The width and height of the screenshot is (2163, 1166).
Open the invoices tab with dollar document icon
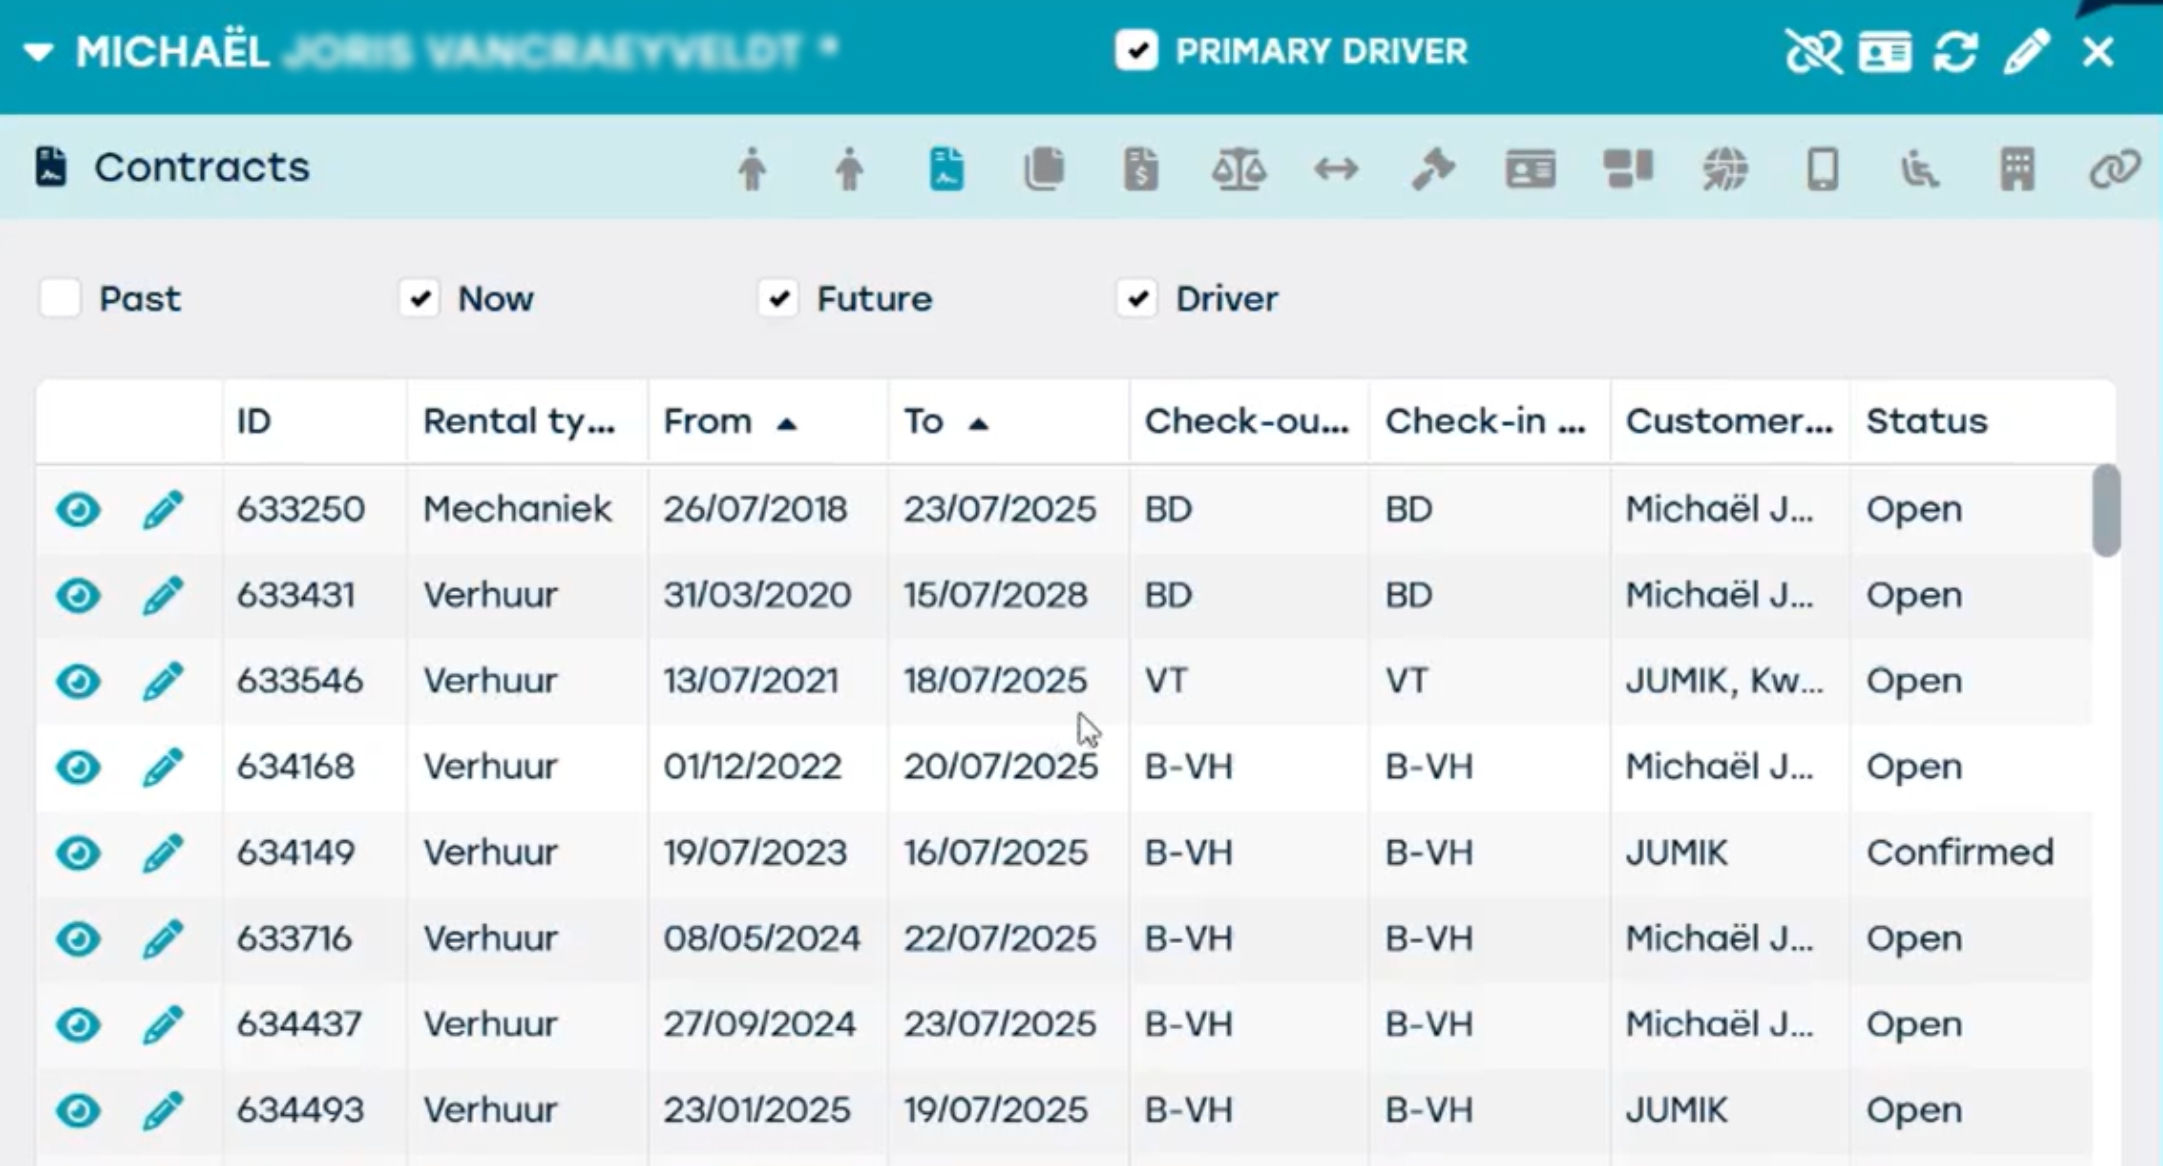pyautogui.click(x=1140, y=169)
